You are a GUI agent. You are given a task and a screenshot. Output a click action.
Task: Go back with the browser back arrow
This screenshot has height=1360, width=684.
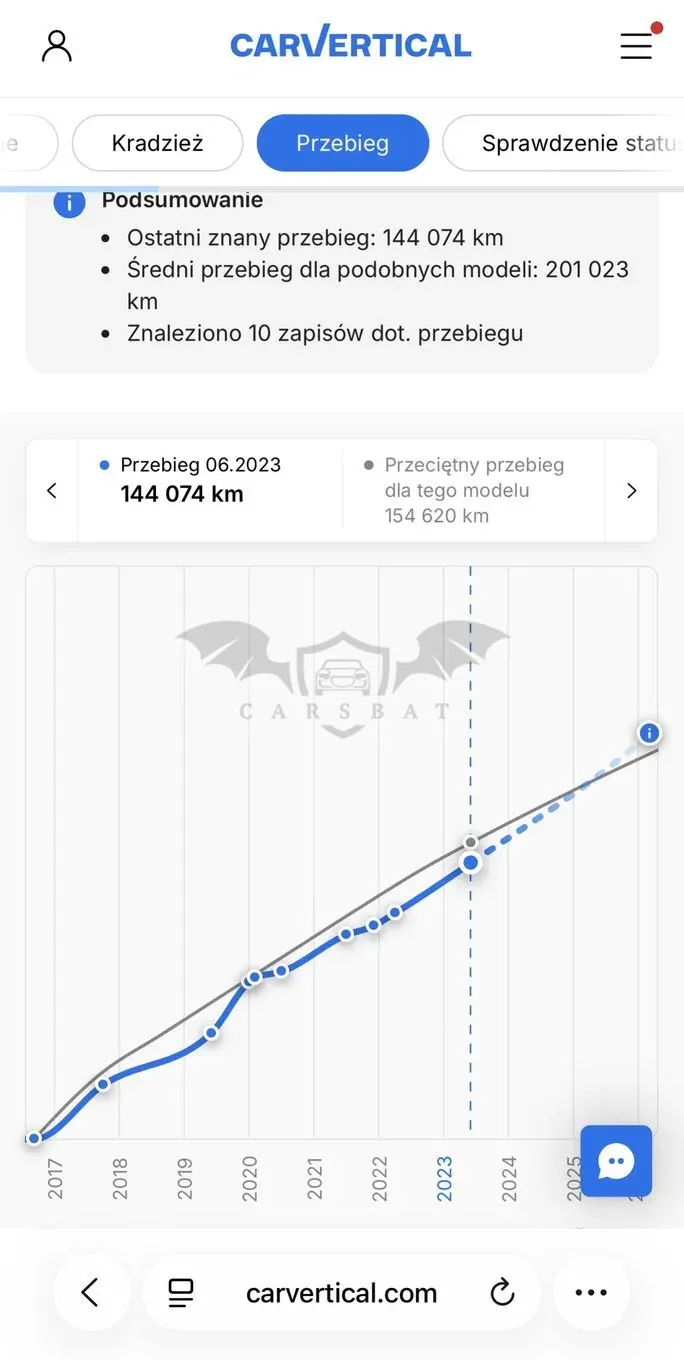click(x=90, y=1293)
